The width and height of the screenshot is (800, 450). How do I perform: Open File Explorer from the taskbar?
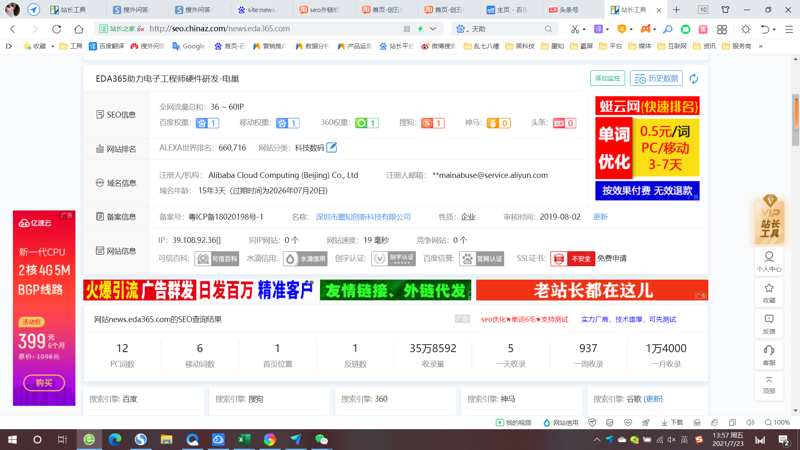[x=166, y=439]
